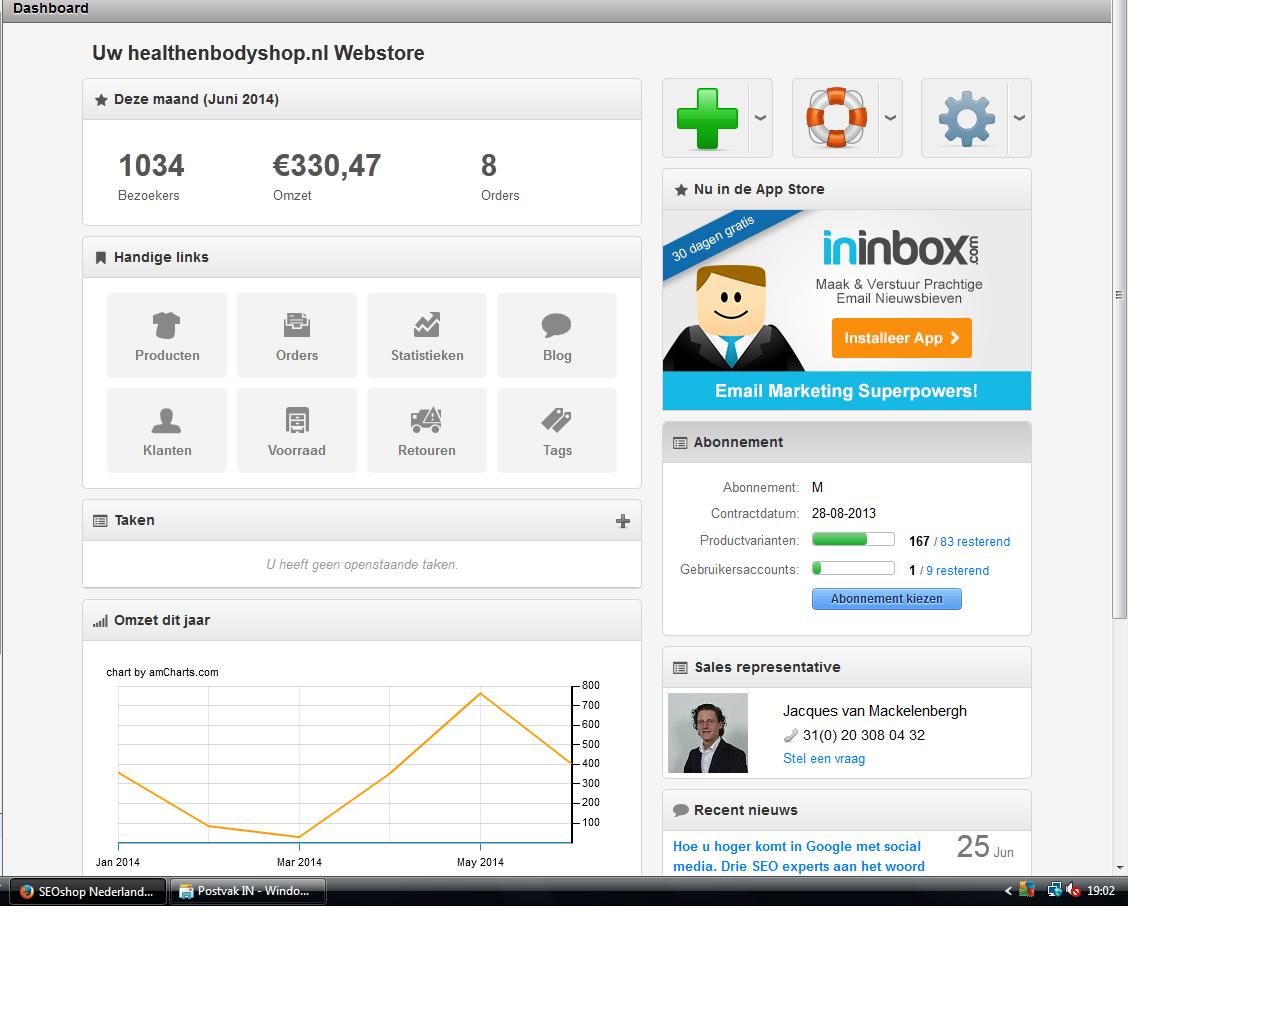Switch to SEOshop Nederland taskbar button
The width and height of the screenshot is (1280, 1024).
88,891
